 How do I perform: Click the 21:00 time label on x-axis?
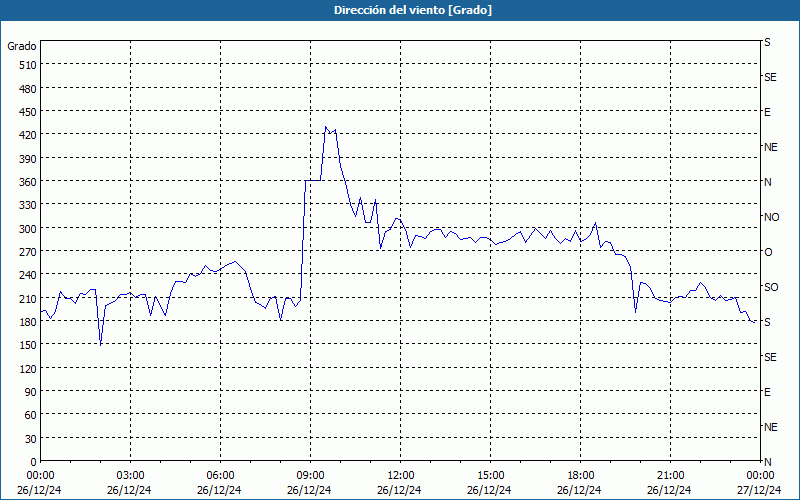tap(671, 476)
